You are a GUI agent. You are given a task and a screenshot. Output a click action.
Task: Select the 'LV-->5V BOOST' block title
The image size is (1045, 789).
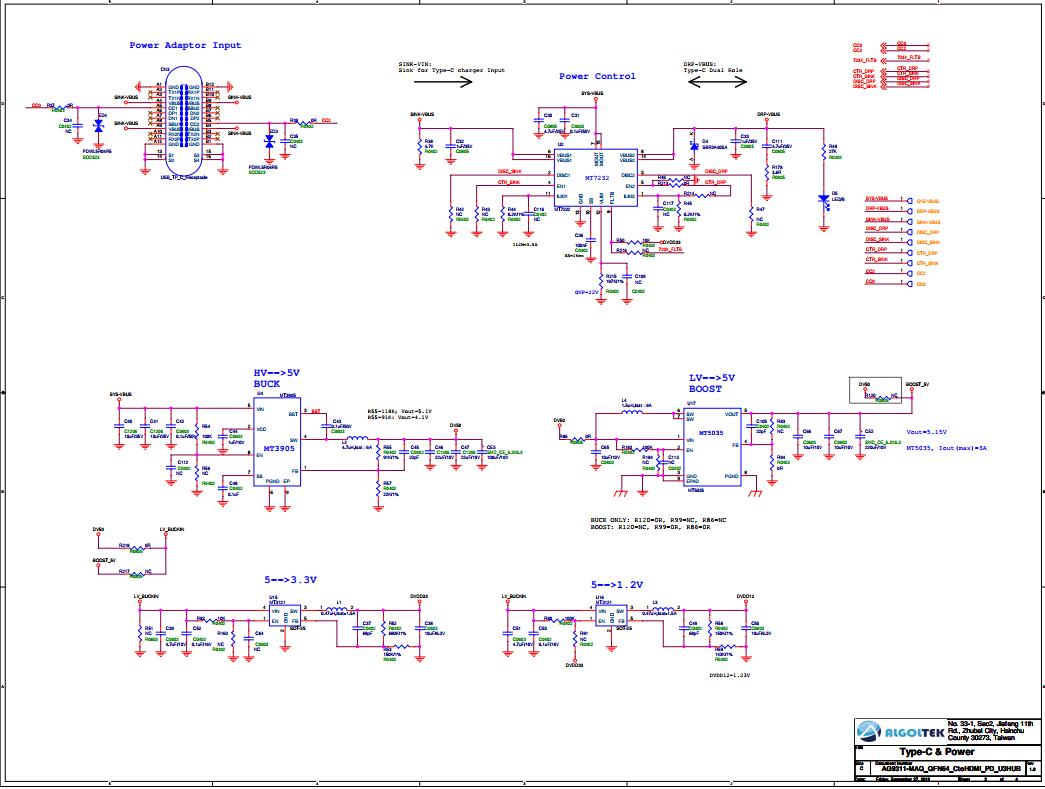(x=712, y=383)
